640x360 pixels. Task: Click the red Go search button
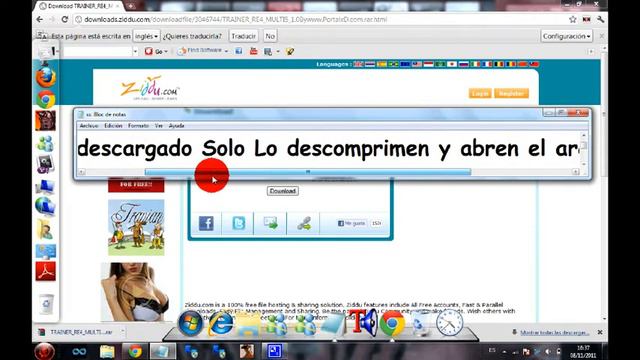[154, 51]
